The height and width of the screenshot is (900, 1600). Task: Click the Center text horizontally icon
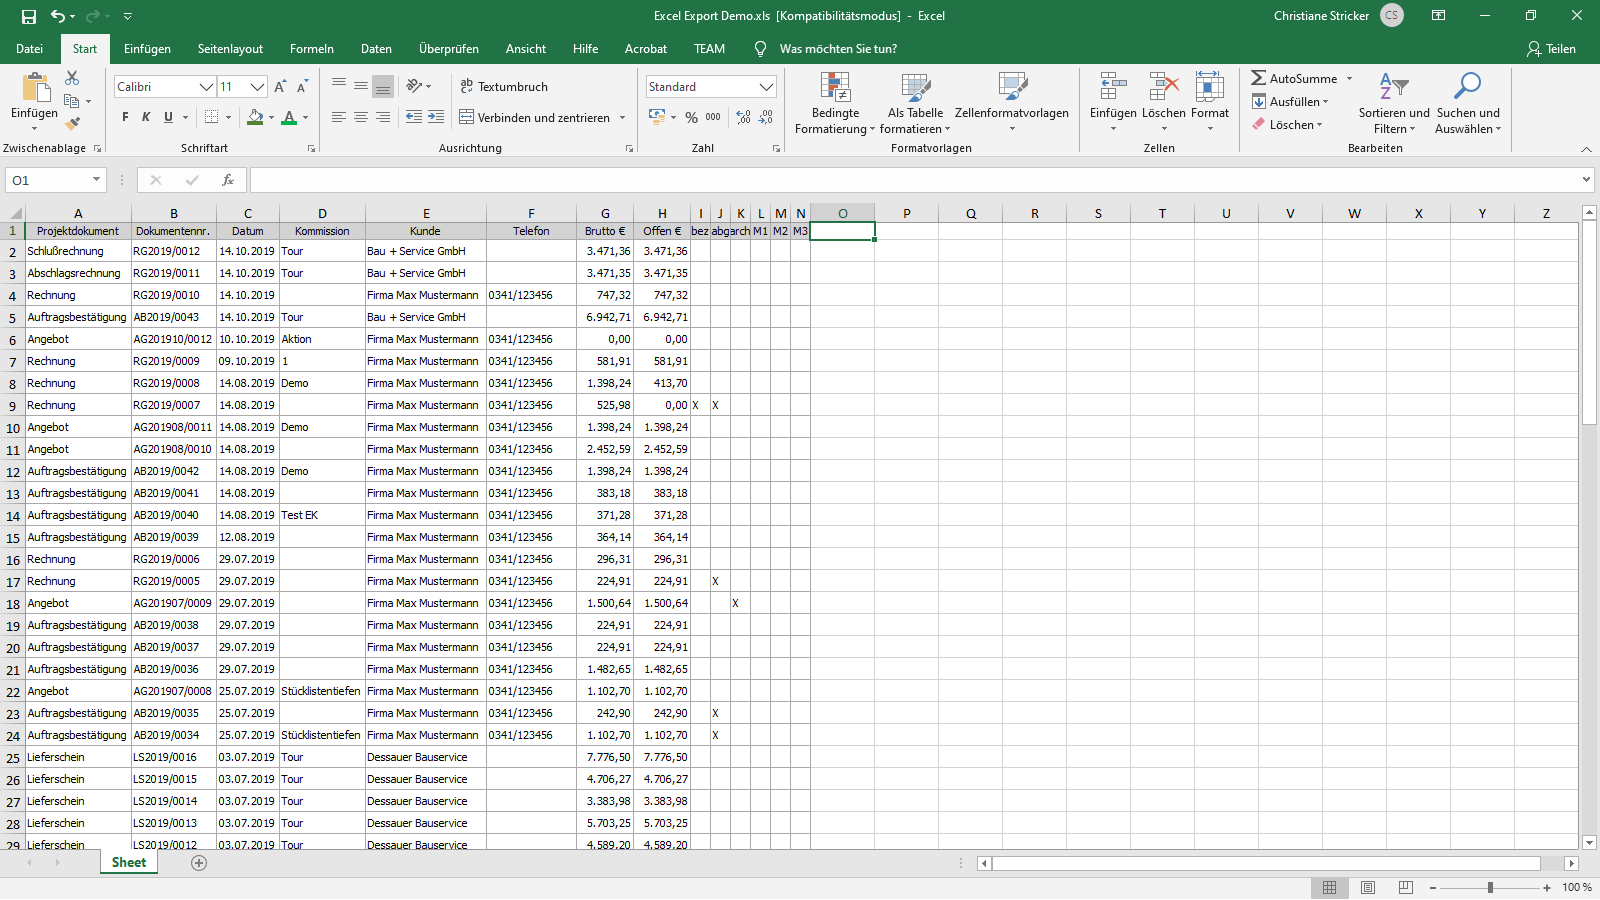click(361, 117)
